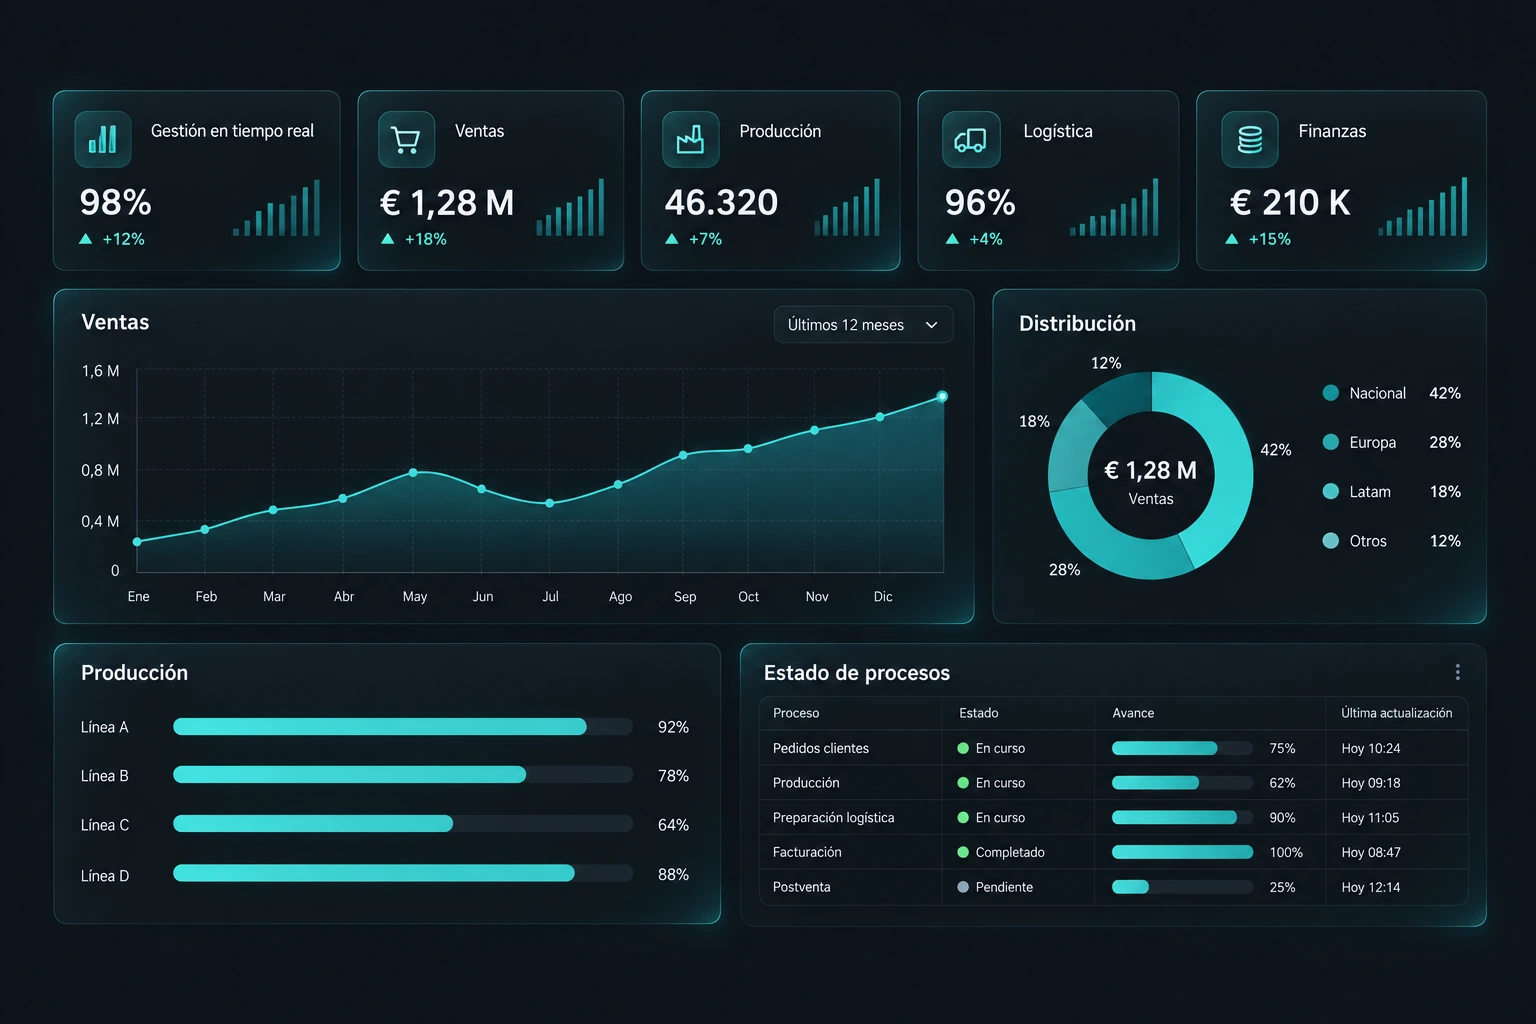Click the factory icon on Producción card
This screenshot has width=1536, height=1024.
(x=691, y=139)
